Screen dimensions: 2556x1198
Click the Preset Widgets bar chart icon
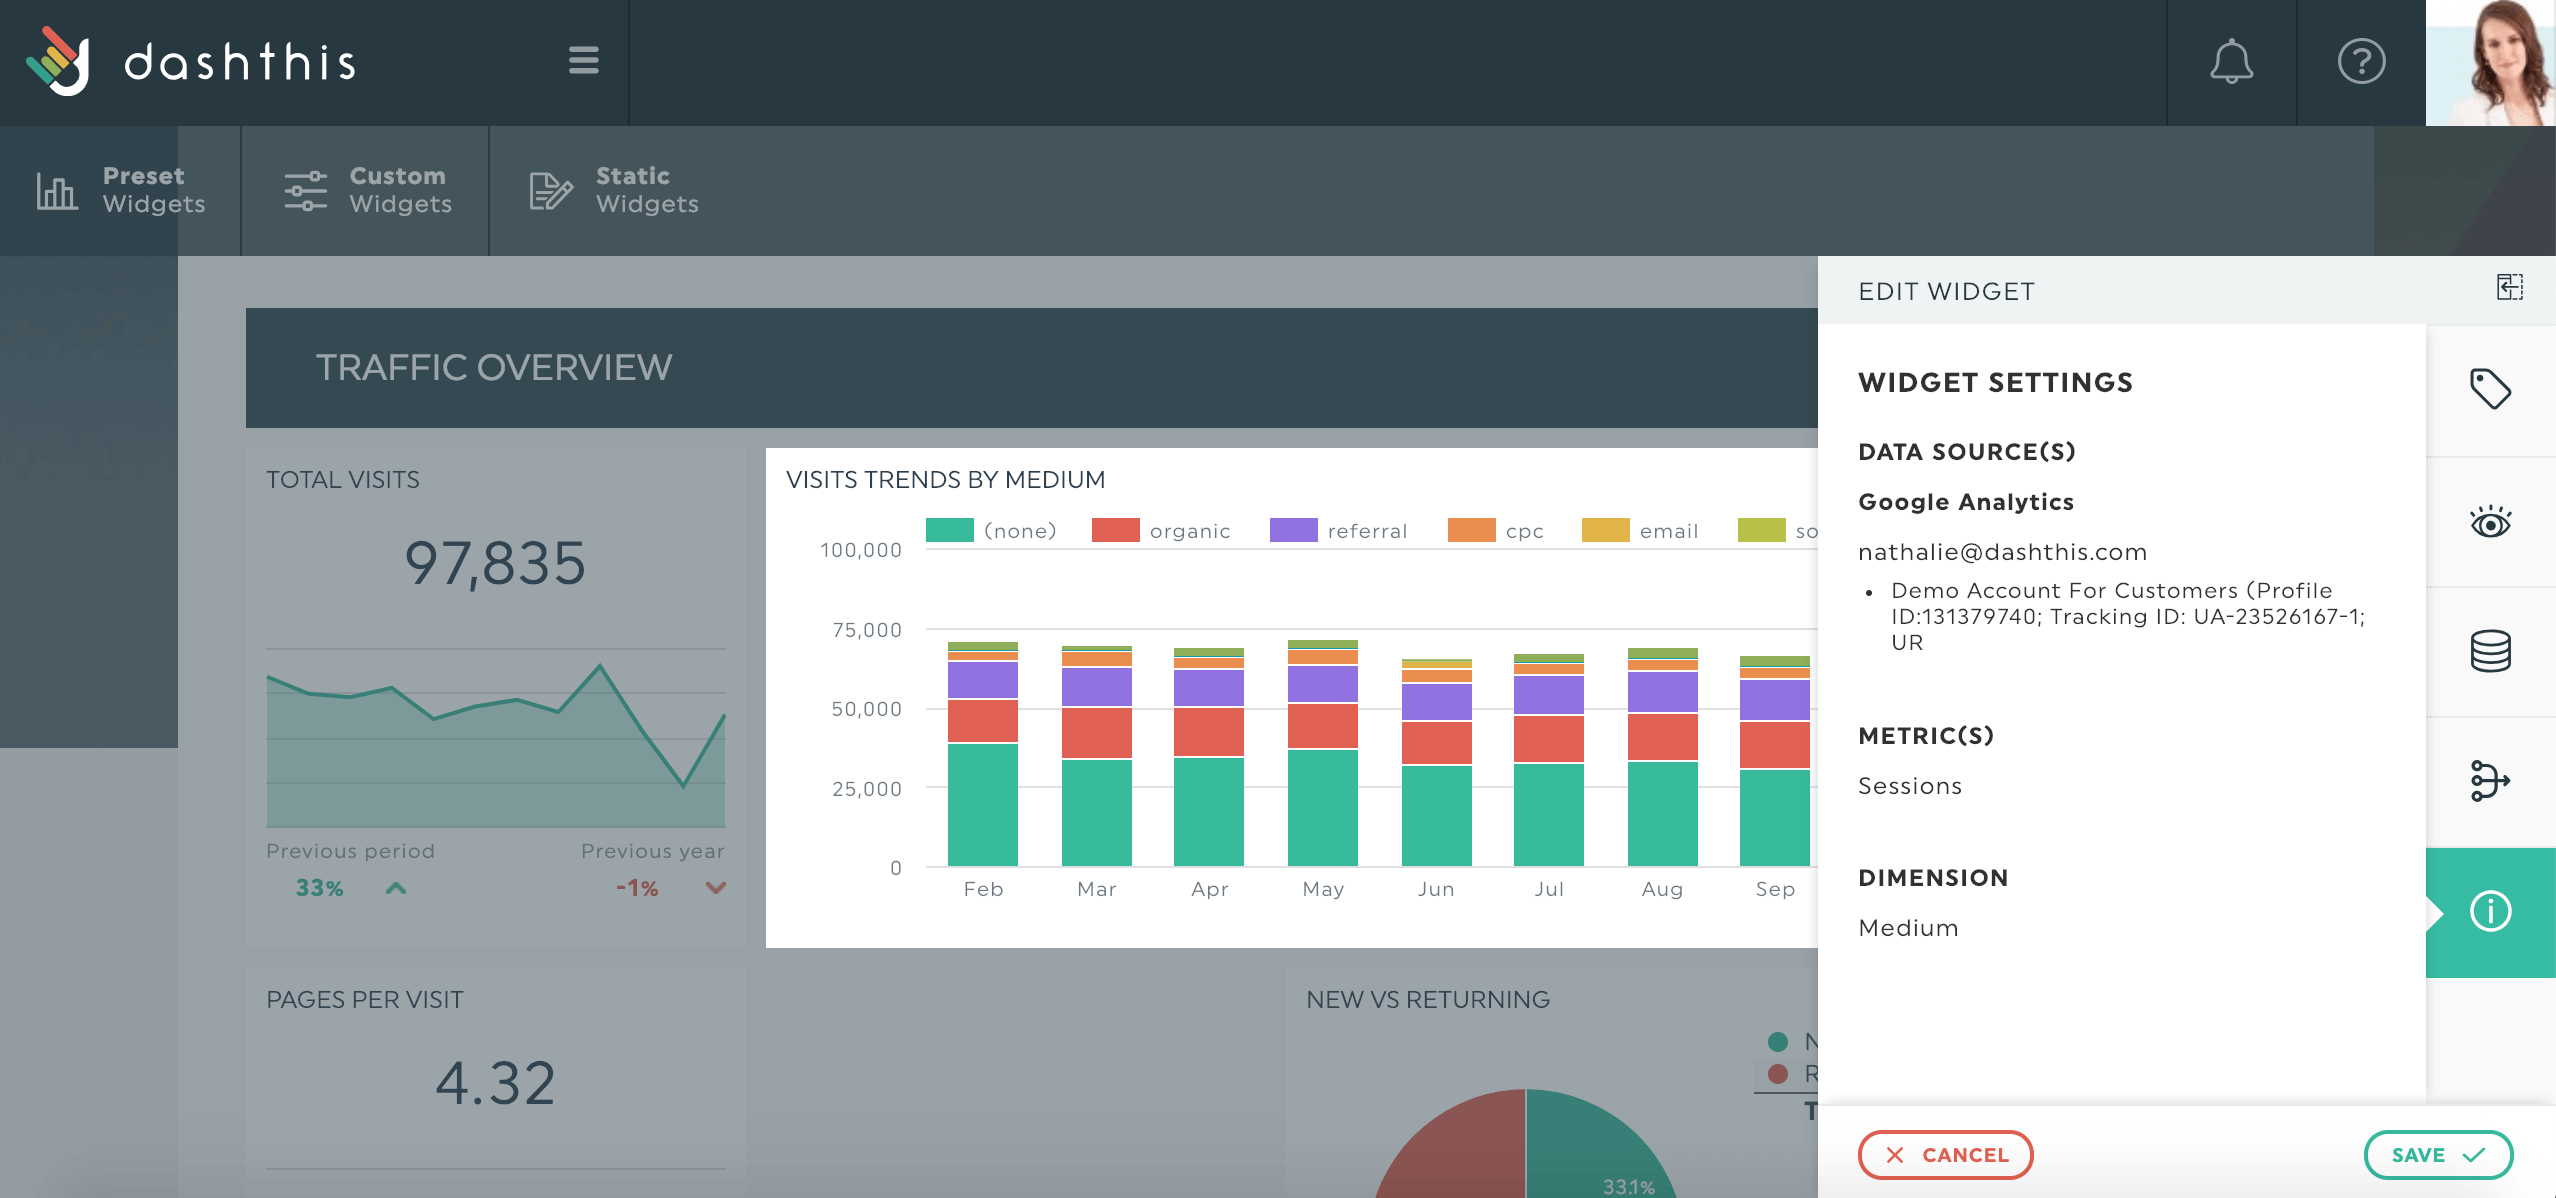click(x=57, y=190)
